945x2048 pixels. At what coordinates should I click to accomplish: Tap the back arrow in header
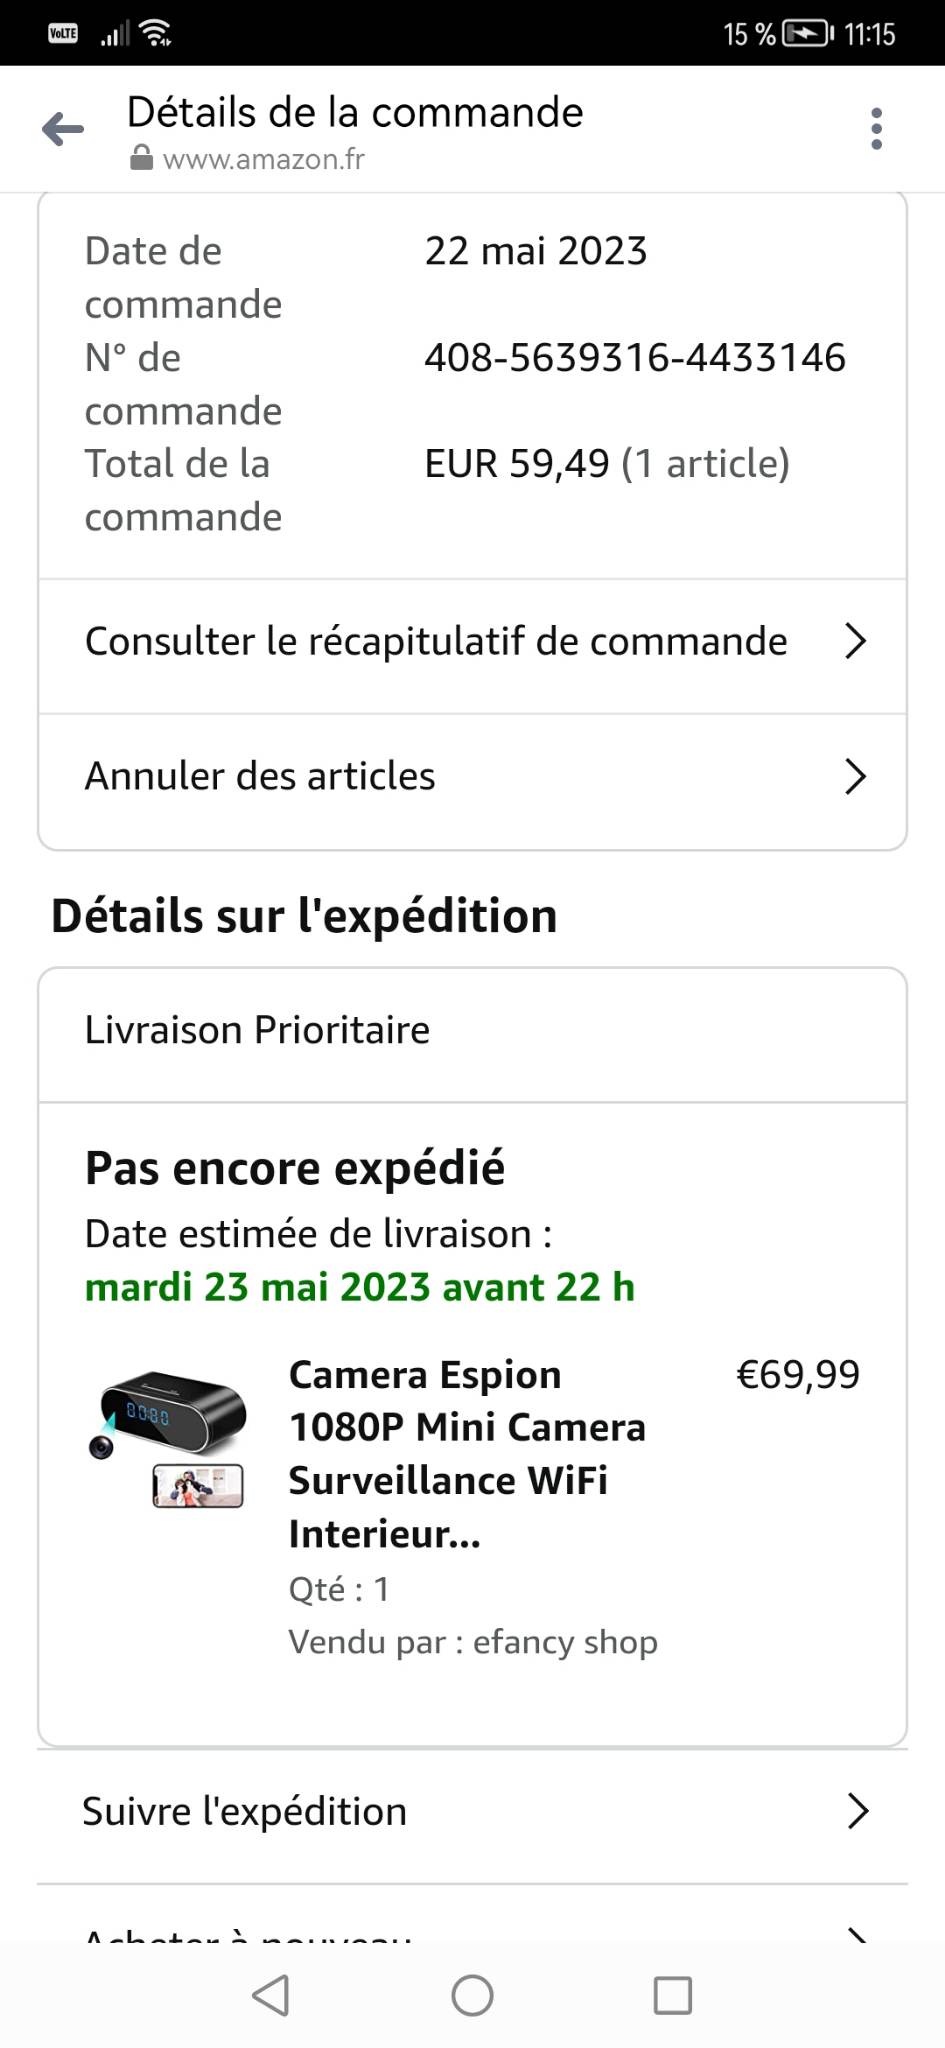click(63, 129)
